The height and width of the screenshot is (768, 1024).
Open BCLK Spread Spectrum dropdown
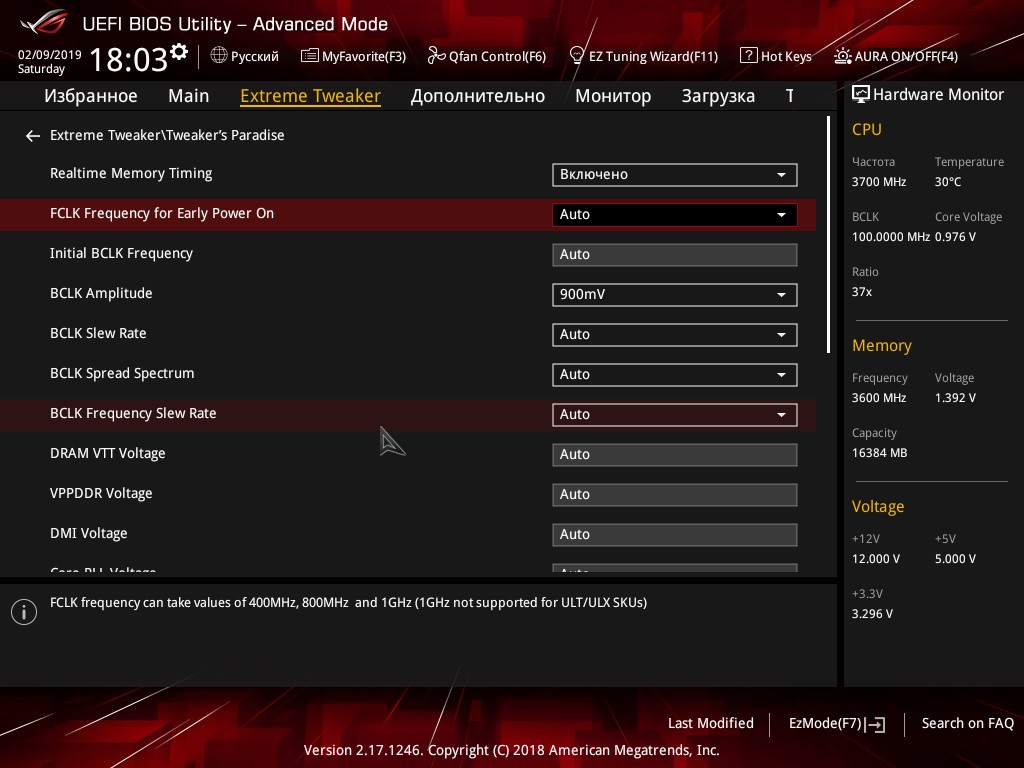[x=675, y=375]
